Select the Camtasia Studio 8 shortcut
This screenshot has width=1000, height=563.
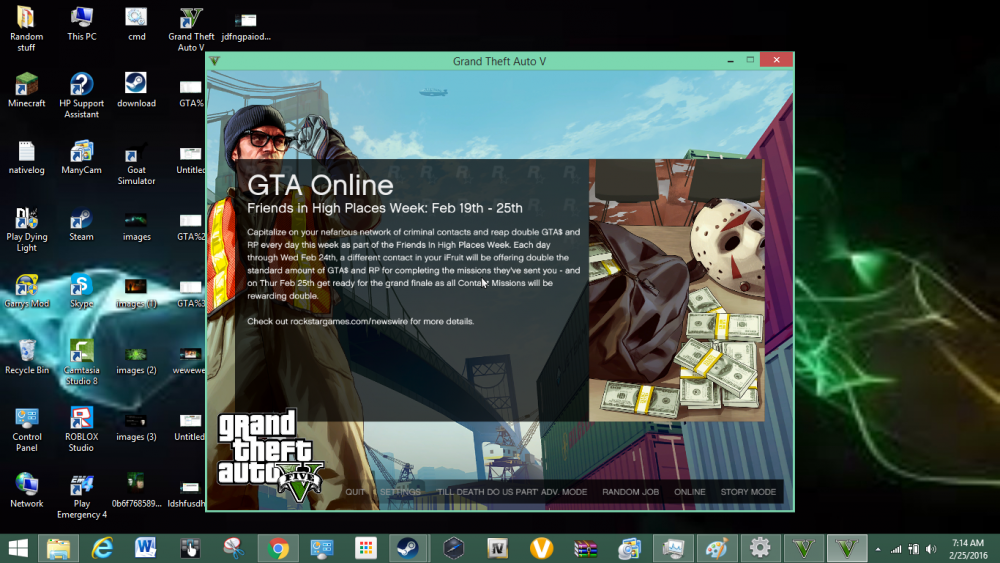click(x=82, y=362)
